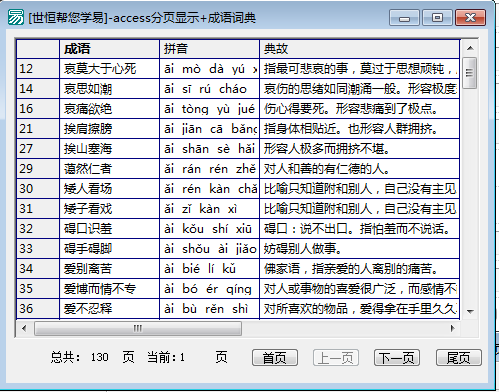499x392 pixels.
Task: Select the 成语 column header
Action: (x=109, y=49)
